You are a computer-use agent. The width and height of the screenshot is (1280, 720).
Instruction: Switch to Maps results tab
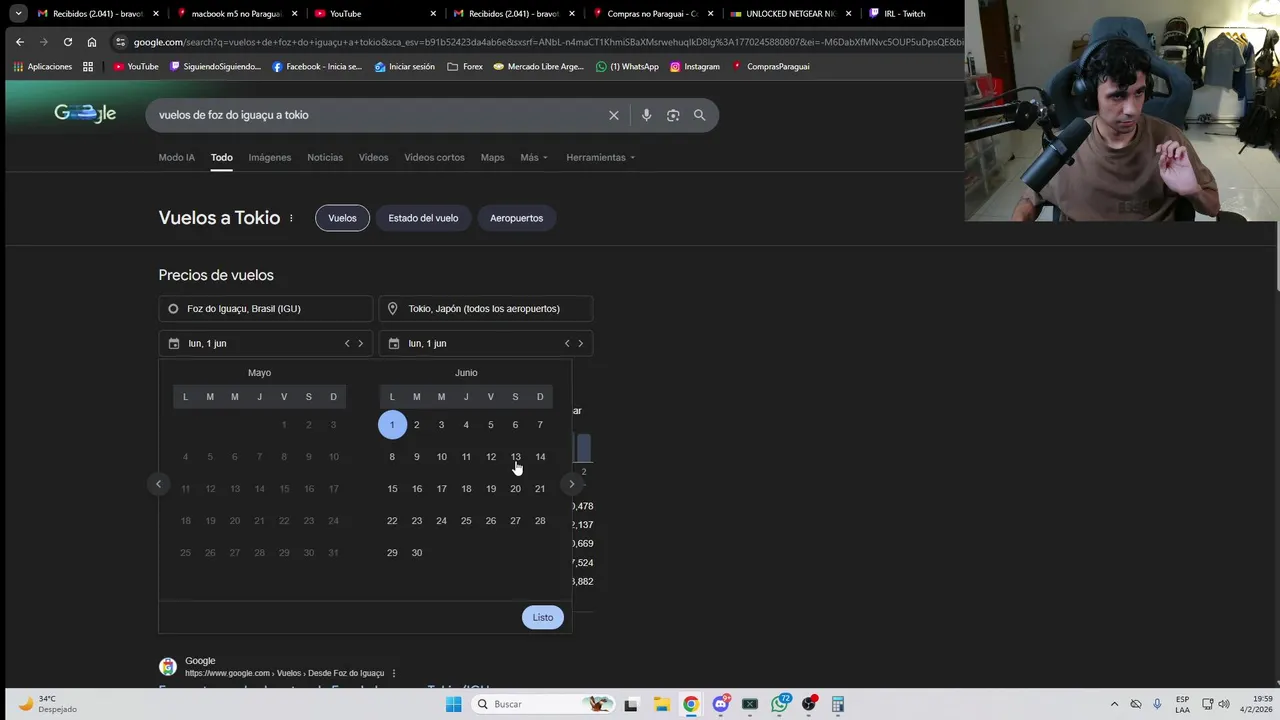[492, 157]
